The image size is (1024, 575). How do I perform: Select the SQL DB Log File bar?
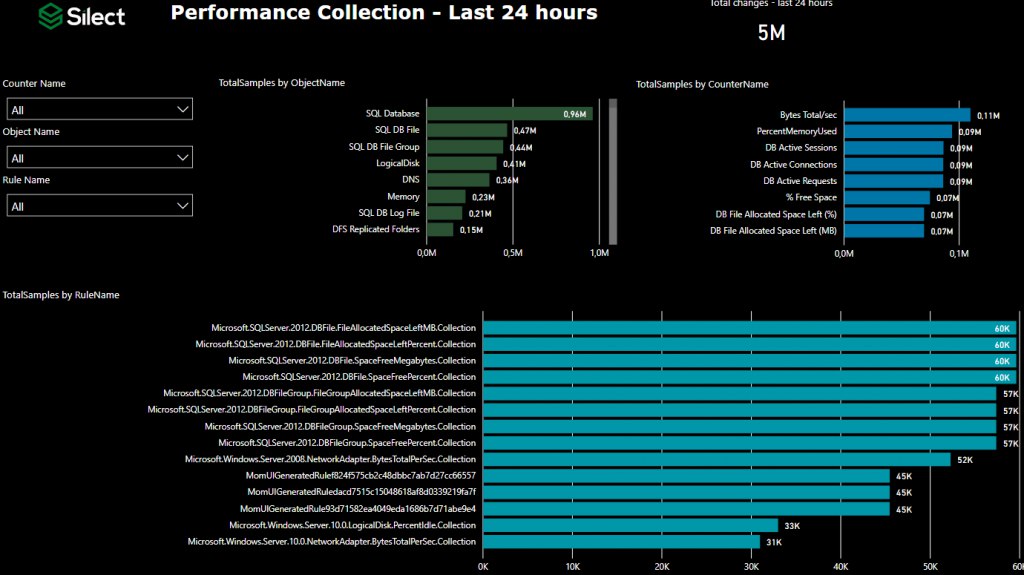pyautogui.click(x=445, y=213)
